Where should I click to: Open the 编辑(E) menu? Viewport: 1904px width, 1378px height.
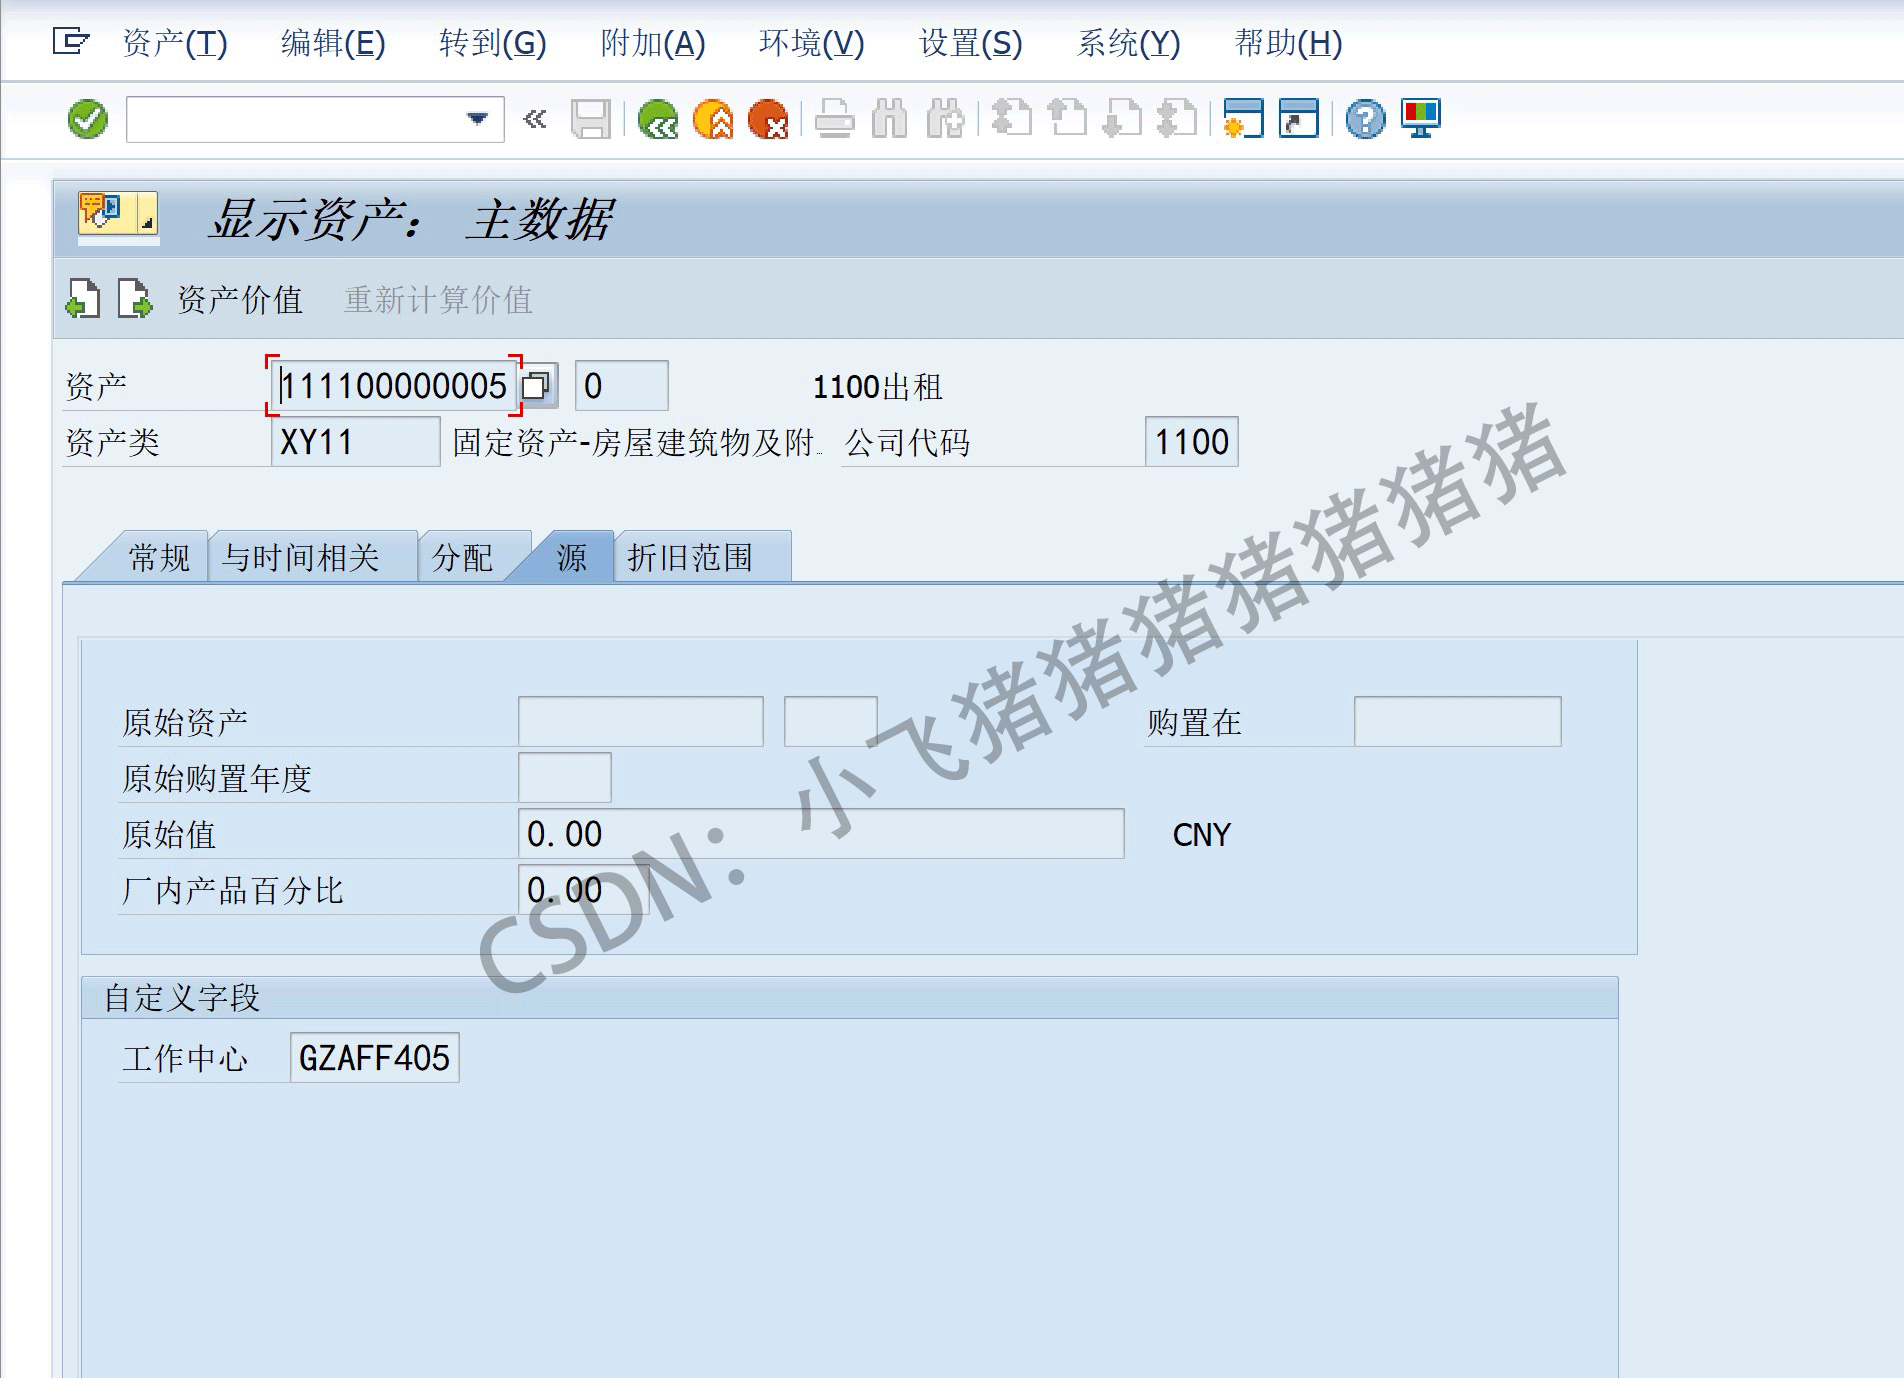coord(333,43)
